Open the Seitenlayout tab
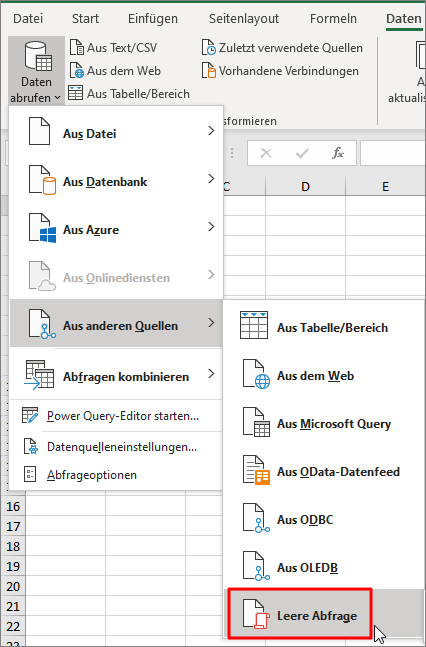Viewport: 426px width, 647px height. pyautogui.click(x=244, y=19)
